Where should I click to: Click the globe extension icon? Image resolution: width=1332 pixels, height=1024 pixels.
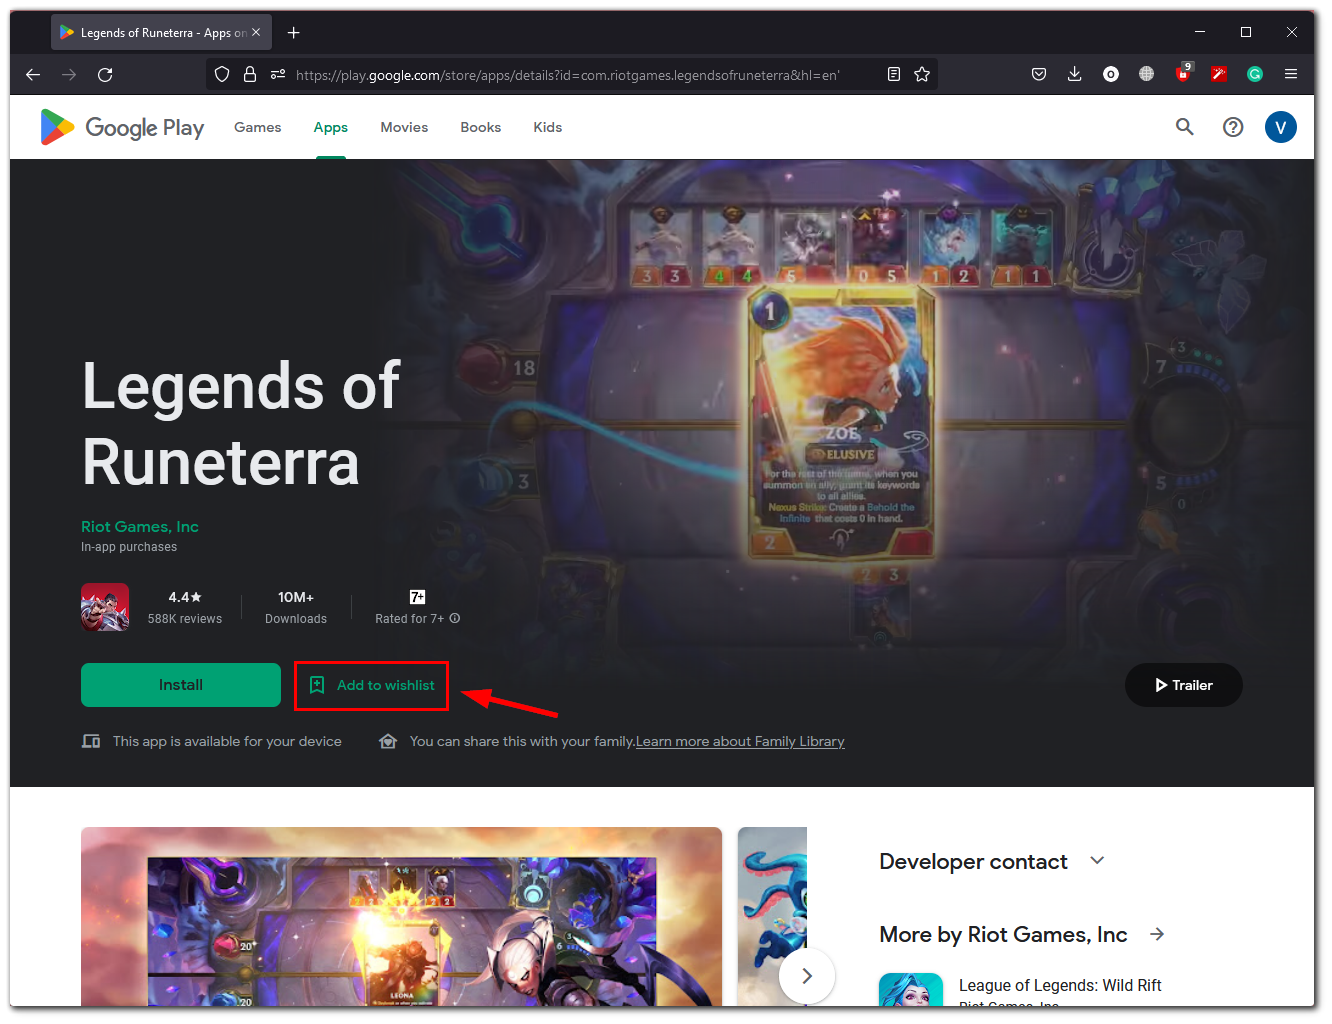1147,74
